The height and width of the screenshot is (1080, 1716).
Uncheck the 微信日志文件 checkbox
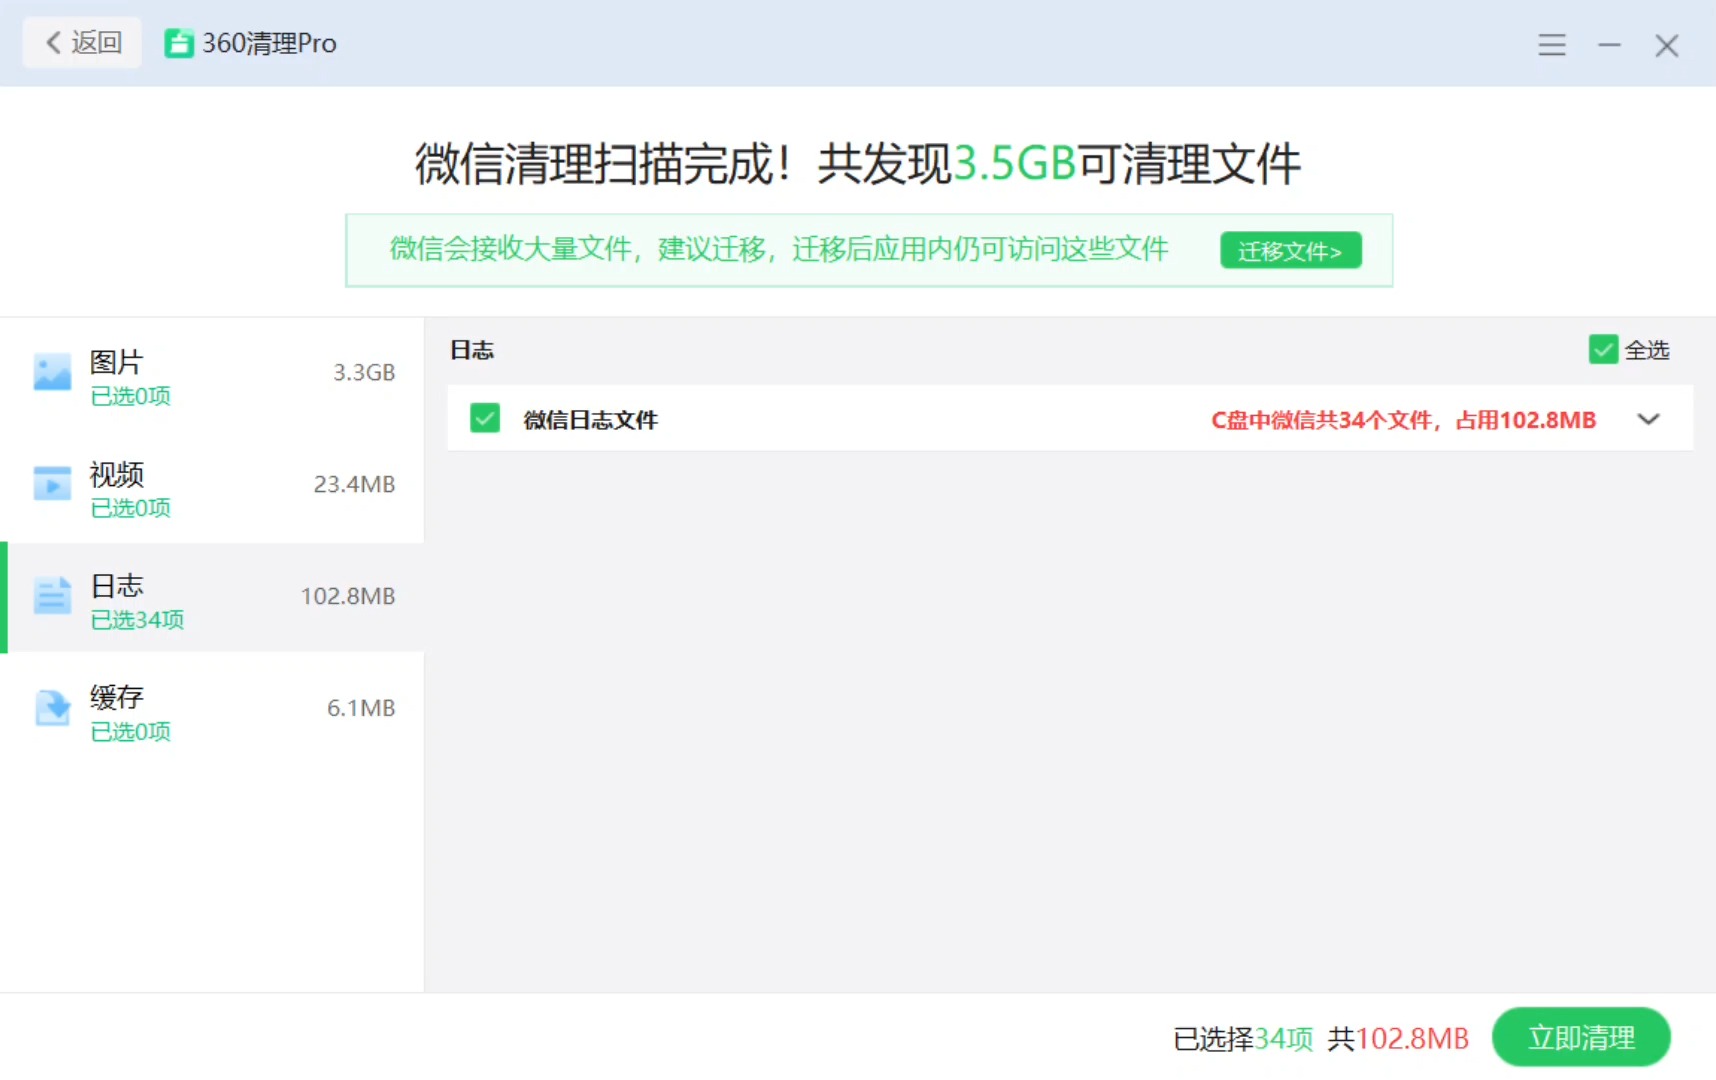[x=485, y=418]
